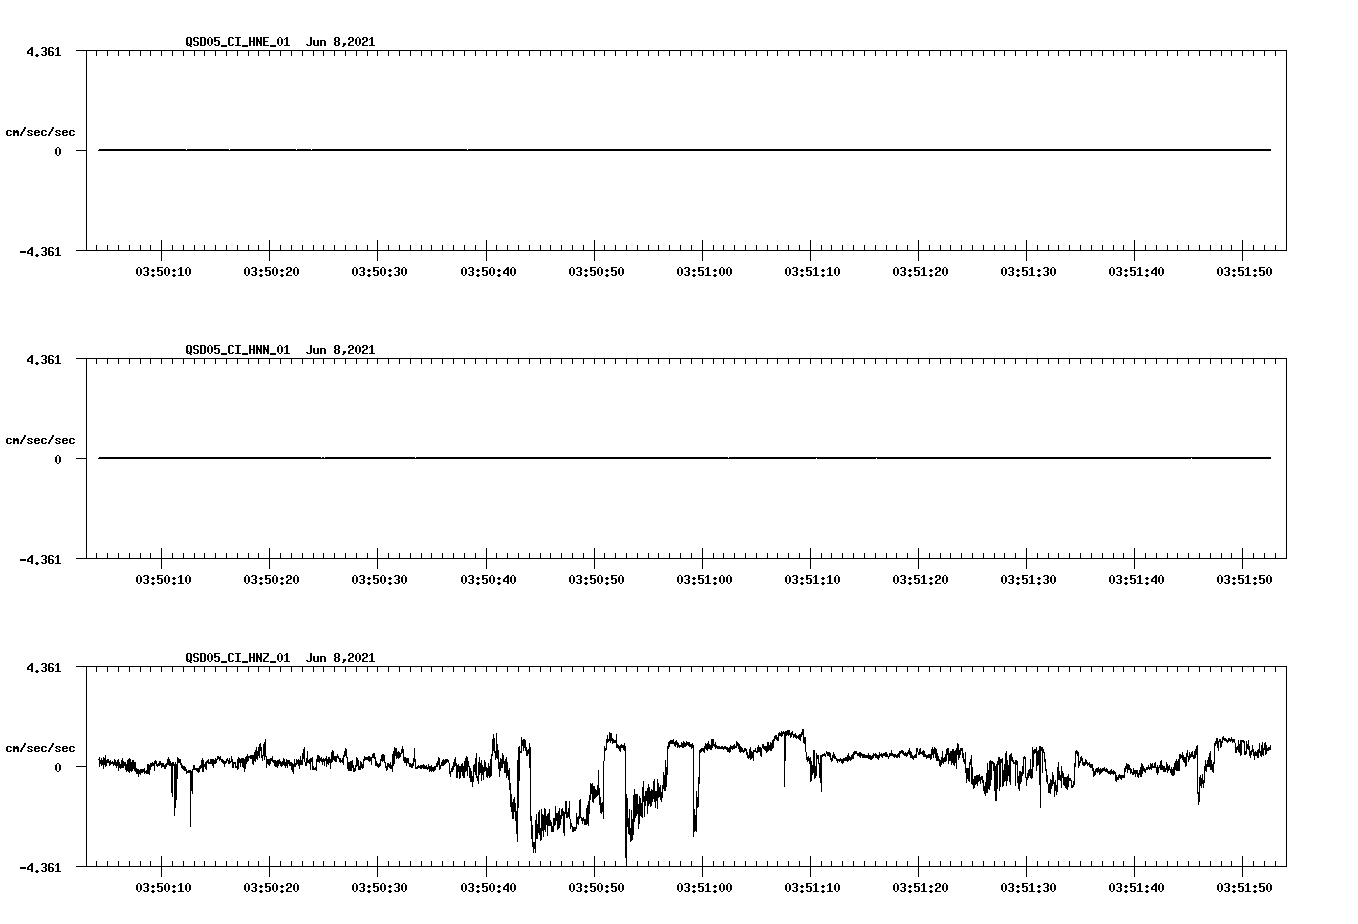Image resolution: width=1358 pixels, height=924 pixels.
Task: Click 03:51:40 label under HNZ chart
Action: [x=1136, y=888]
